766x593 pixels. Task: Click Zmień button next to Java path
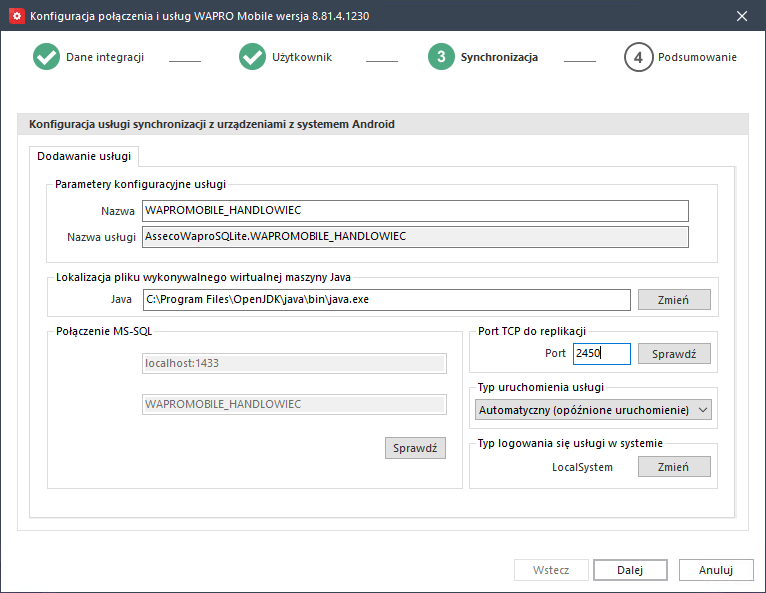(x=674, y=300)
